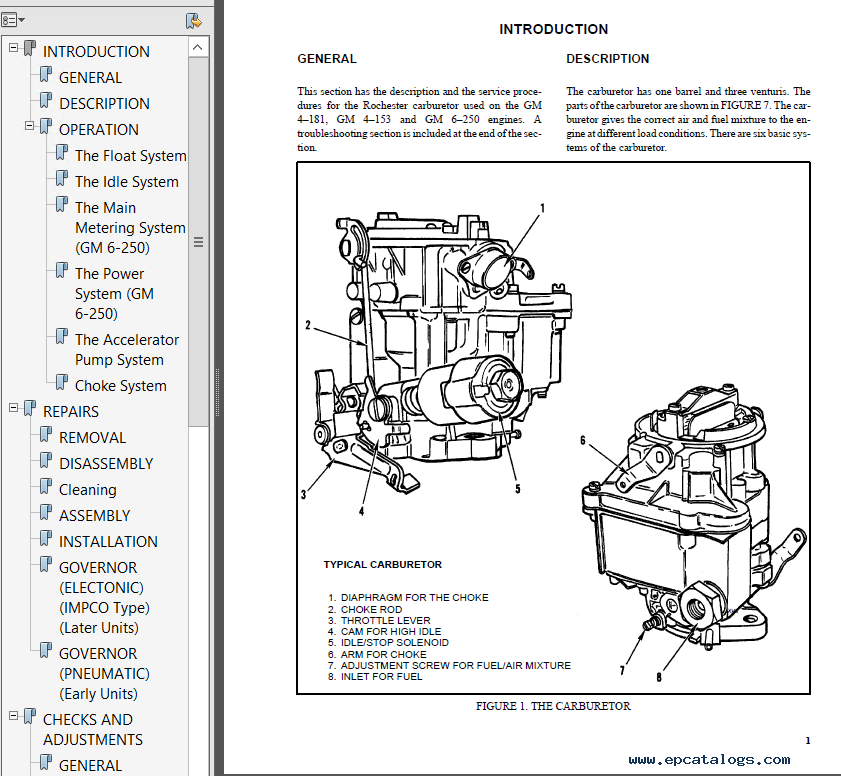Screen dimensions: 841x776
Task: Select the INSTALLATION bookmark
Action: pyautogui.click(x=108, y=542)
